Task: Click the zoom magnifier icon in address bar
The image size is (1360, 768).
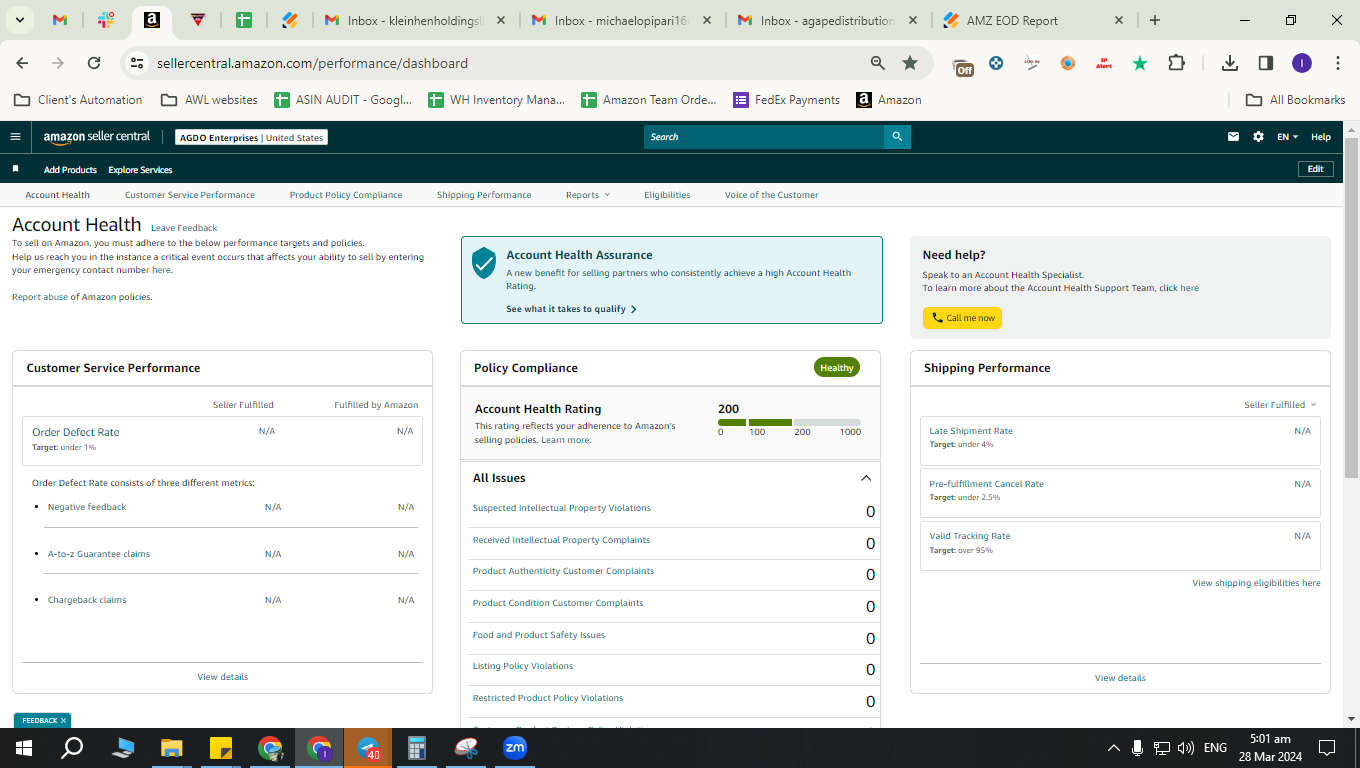Action: [878, 63]
